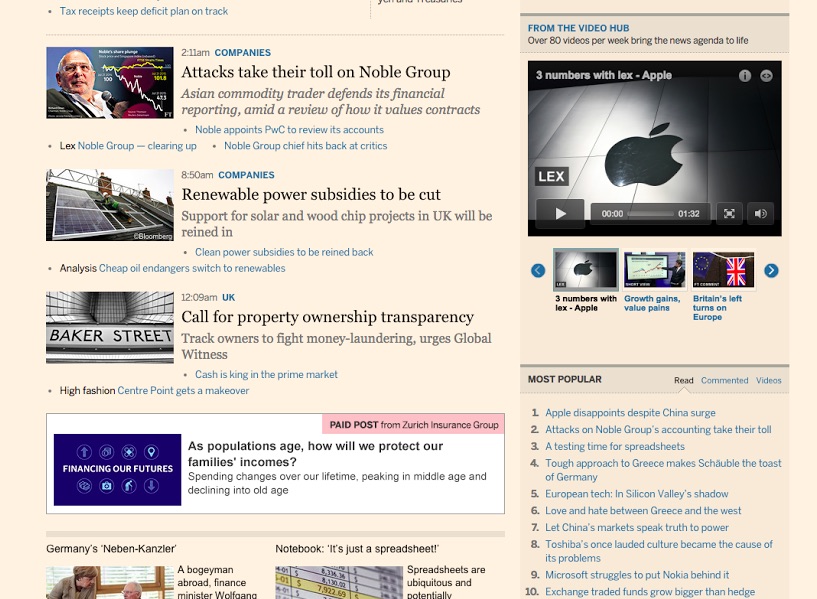Open the Zurich Insurance 'Financing Our Futures' banner

tap(117, 469)
